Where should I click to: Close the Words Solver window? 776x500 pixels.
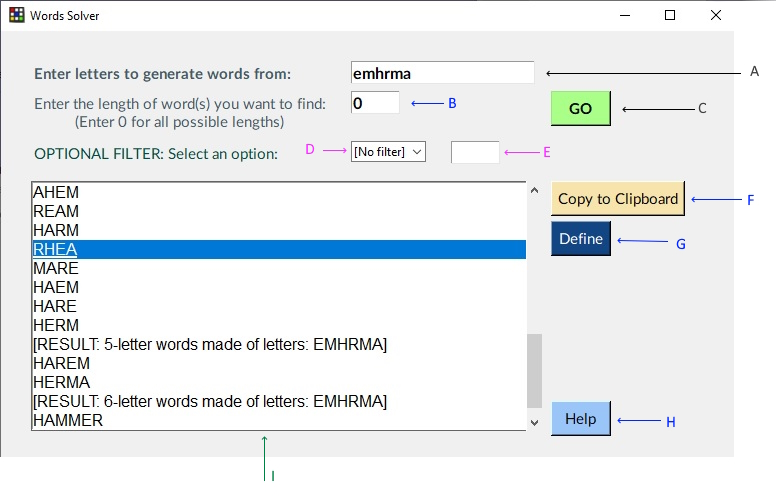[x=716, y=15]
